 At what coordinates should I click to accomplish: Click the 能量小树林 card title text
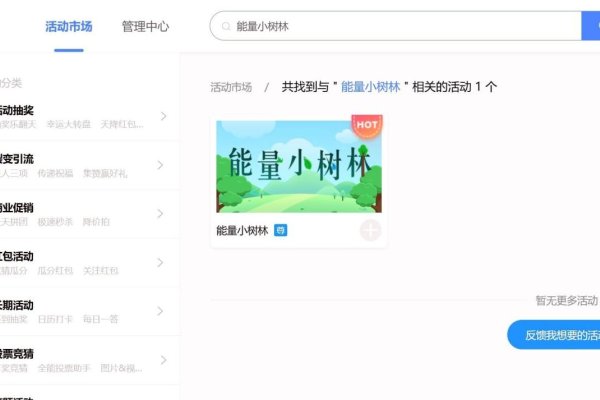(x=242, y=230)
